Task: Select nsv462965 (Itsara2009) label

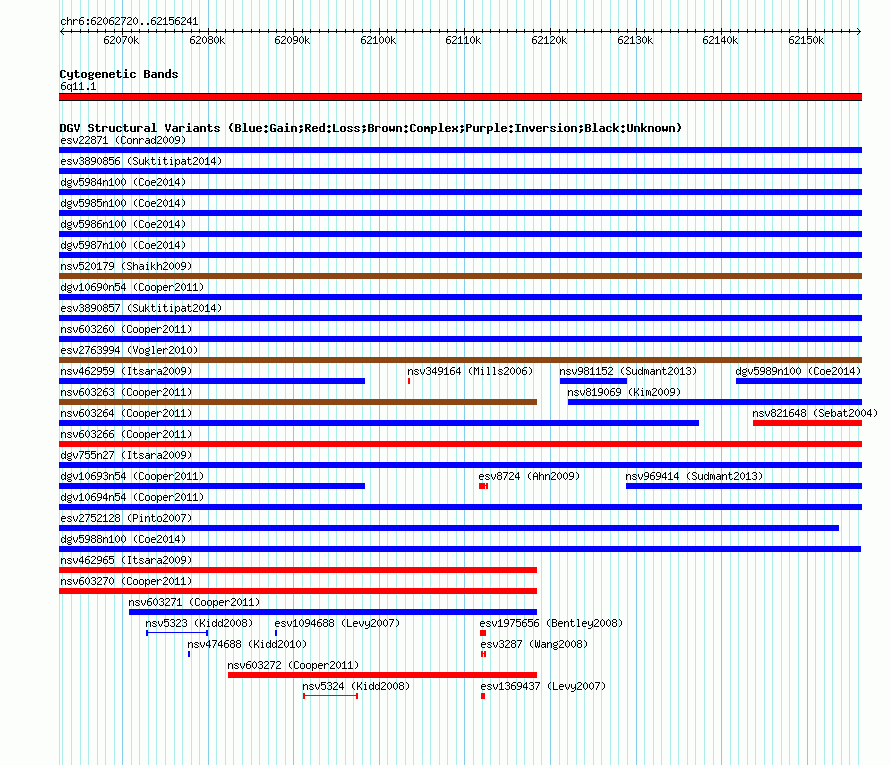Action: (126, 560)
